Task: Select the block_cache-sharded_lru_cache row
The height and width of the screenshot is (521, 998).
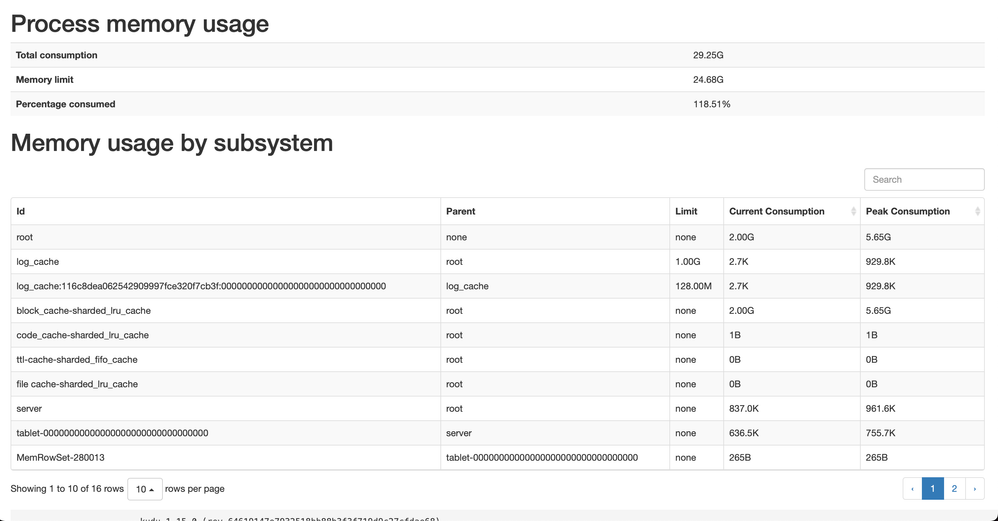Action: [84, 311]
